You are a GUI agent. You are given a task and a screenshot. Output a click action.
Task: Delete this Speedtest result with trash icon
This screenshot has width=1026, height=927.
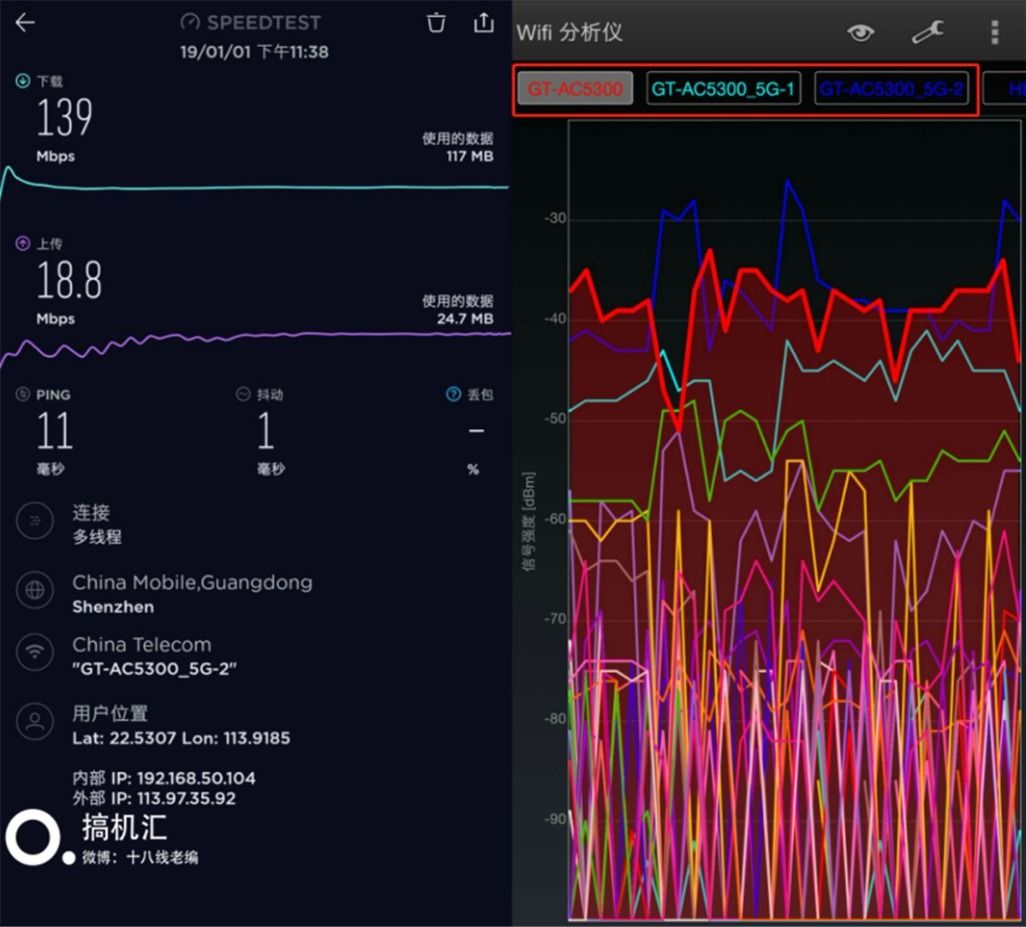(436, 23)
